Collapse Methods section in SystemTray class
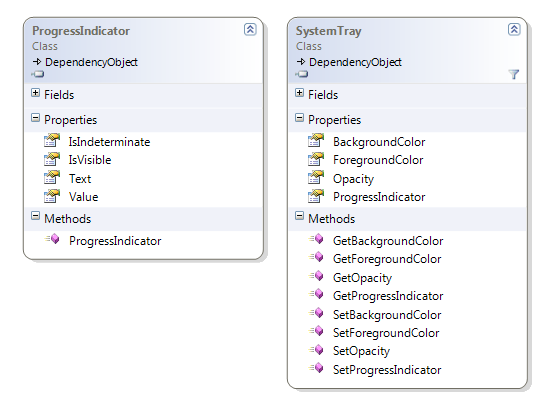The height and width of the screenshot is (405, 542). click(x=299, y=216)
